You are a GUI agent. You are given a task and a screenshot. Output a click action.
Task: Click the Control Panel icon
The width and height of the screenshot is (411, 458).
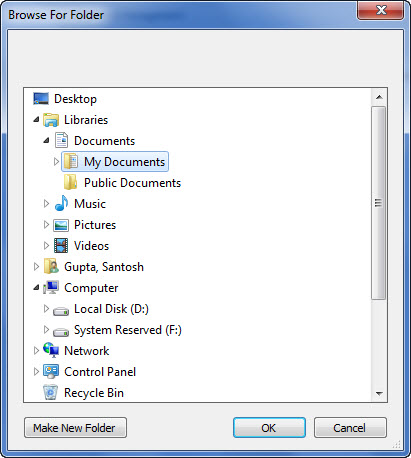51,372
